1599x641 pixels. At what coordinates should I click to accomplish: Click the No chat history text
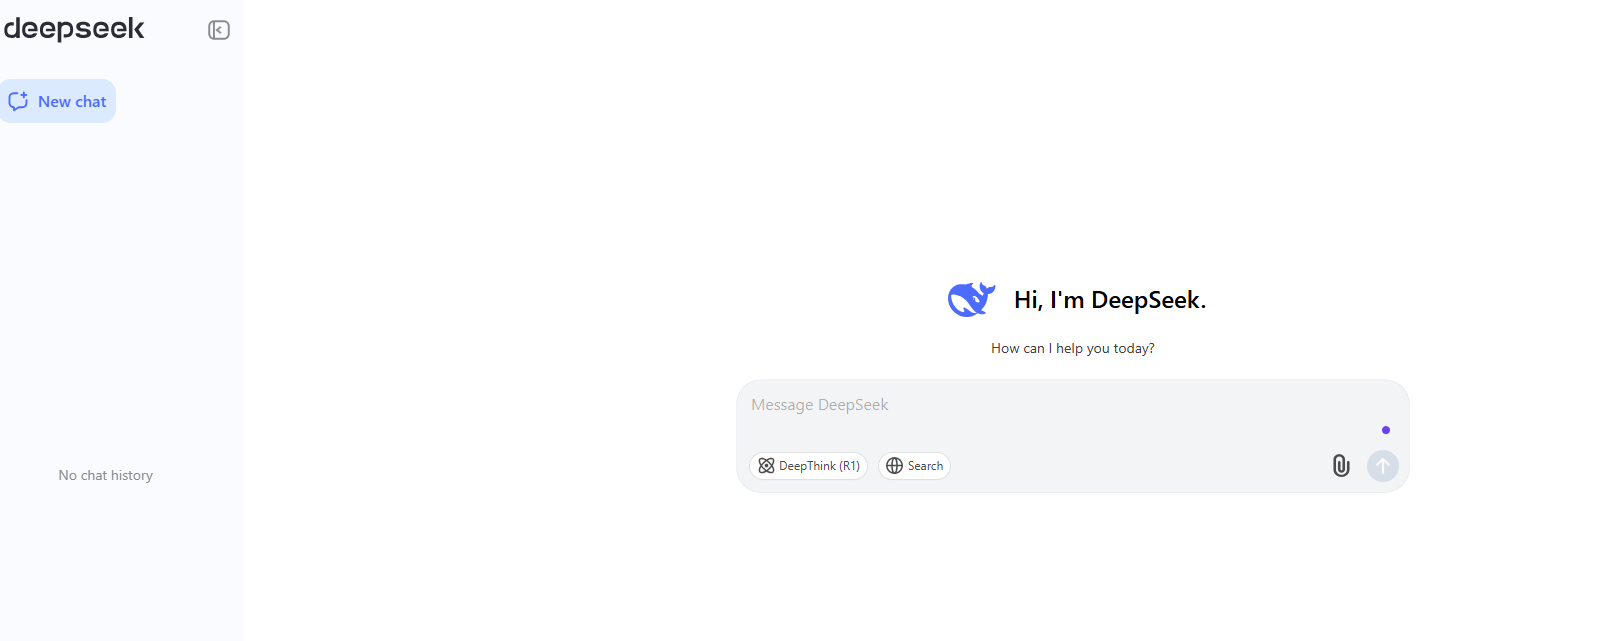(x=106, y=475)
